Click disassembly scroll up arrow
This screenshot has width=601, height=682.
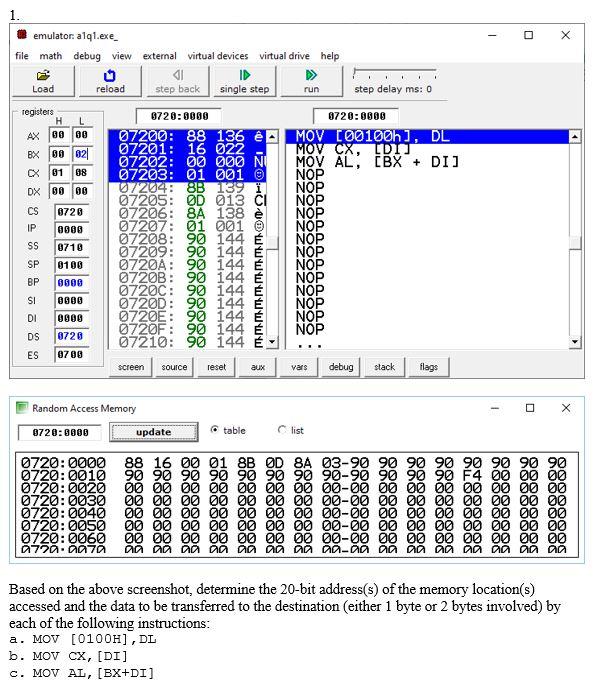pos(575,137)
